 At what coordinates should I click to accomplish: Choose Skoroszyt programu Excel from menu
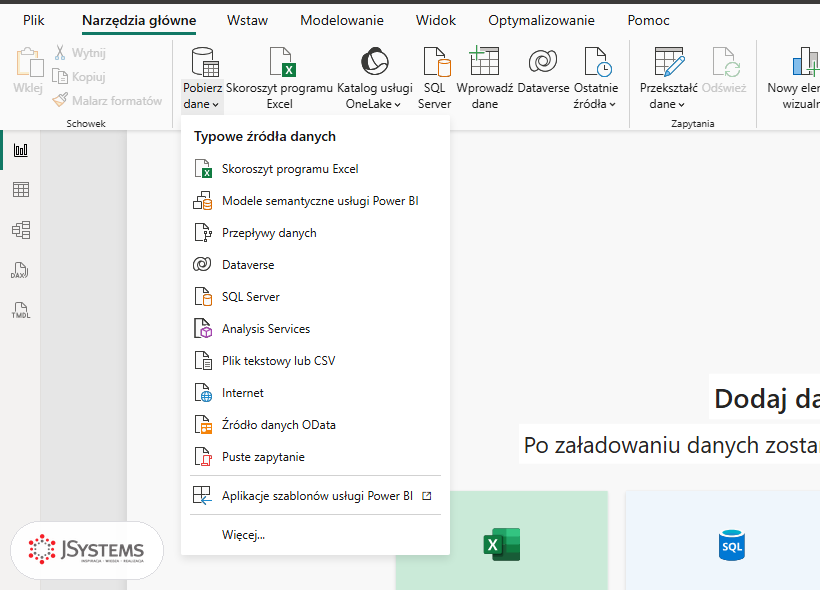(x=315, y=169)
